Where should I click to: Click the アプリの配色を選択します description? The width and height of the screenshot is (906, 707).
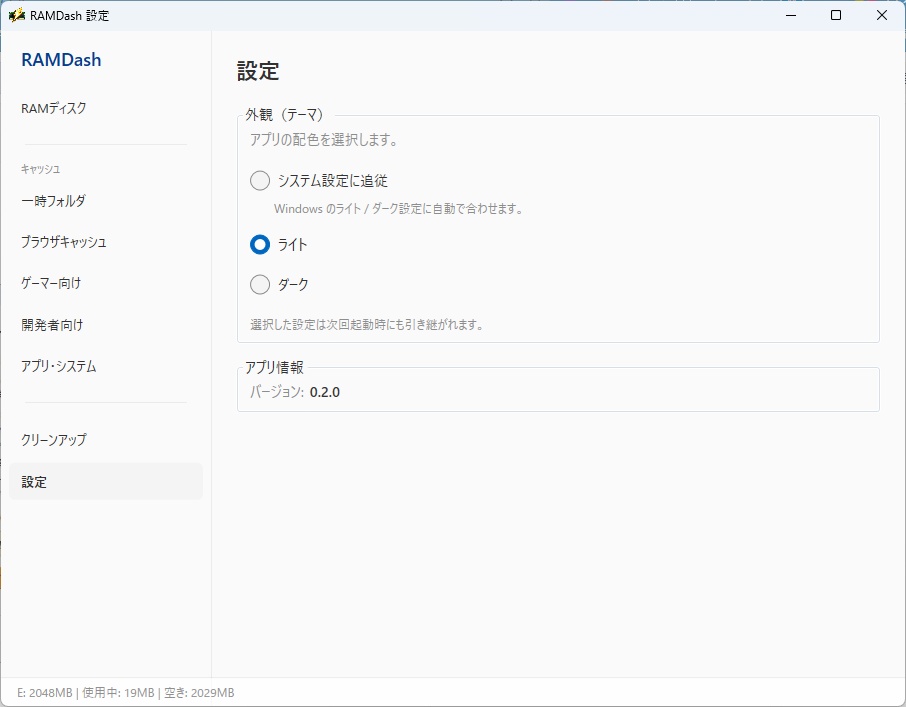click(324, 140)
